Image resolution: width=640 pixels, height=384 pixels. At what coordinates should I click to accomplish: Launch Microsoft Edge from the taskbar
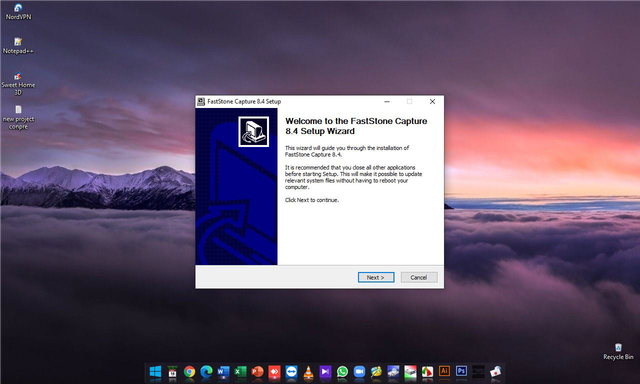pyautogui.click(x=206, y=372)
